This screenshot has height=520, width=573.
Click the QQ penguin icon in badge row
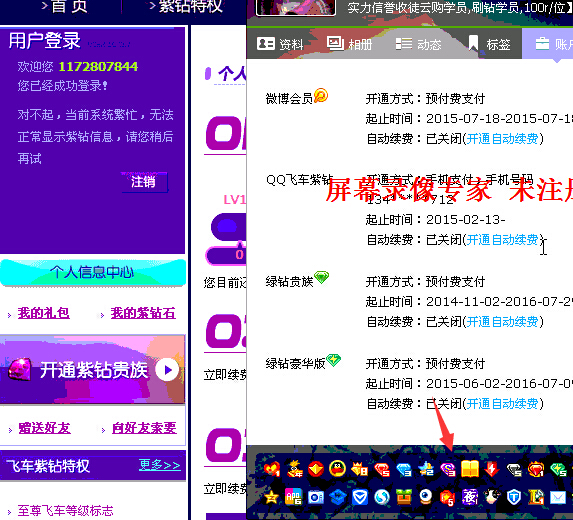coord(338,469)
